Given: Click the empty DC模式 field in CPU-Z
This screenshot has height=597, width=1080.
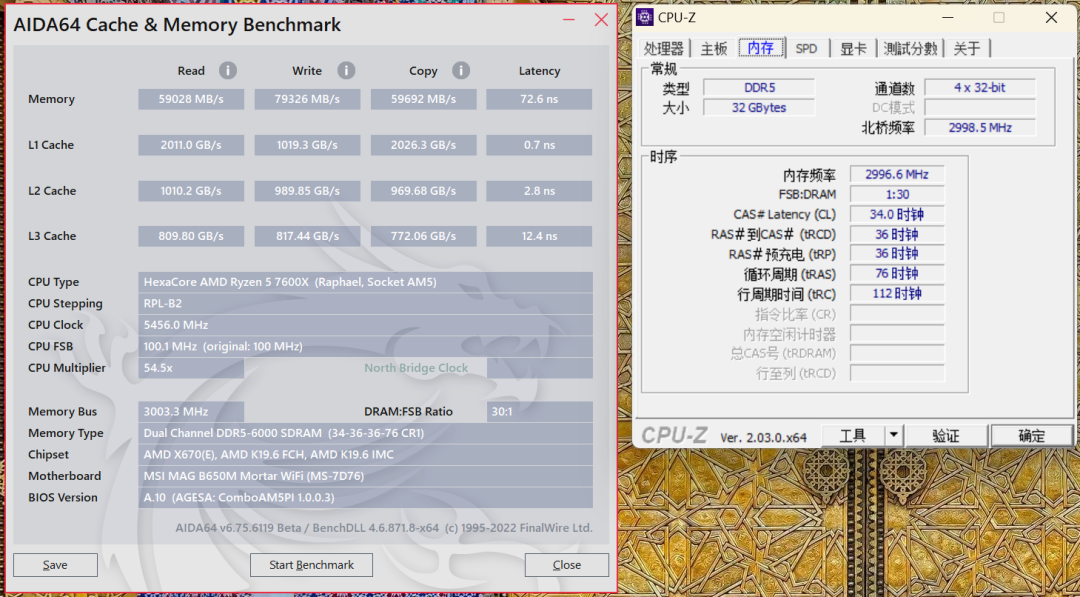Looking at the screenshot, I should [x=979, y=107].
